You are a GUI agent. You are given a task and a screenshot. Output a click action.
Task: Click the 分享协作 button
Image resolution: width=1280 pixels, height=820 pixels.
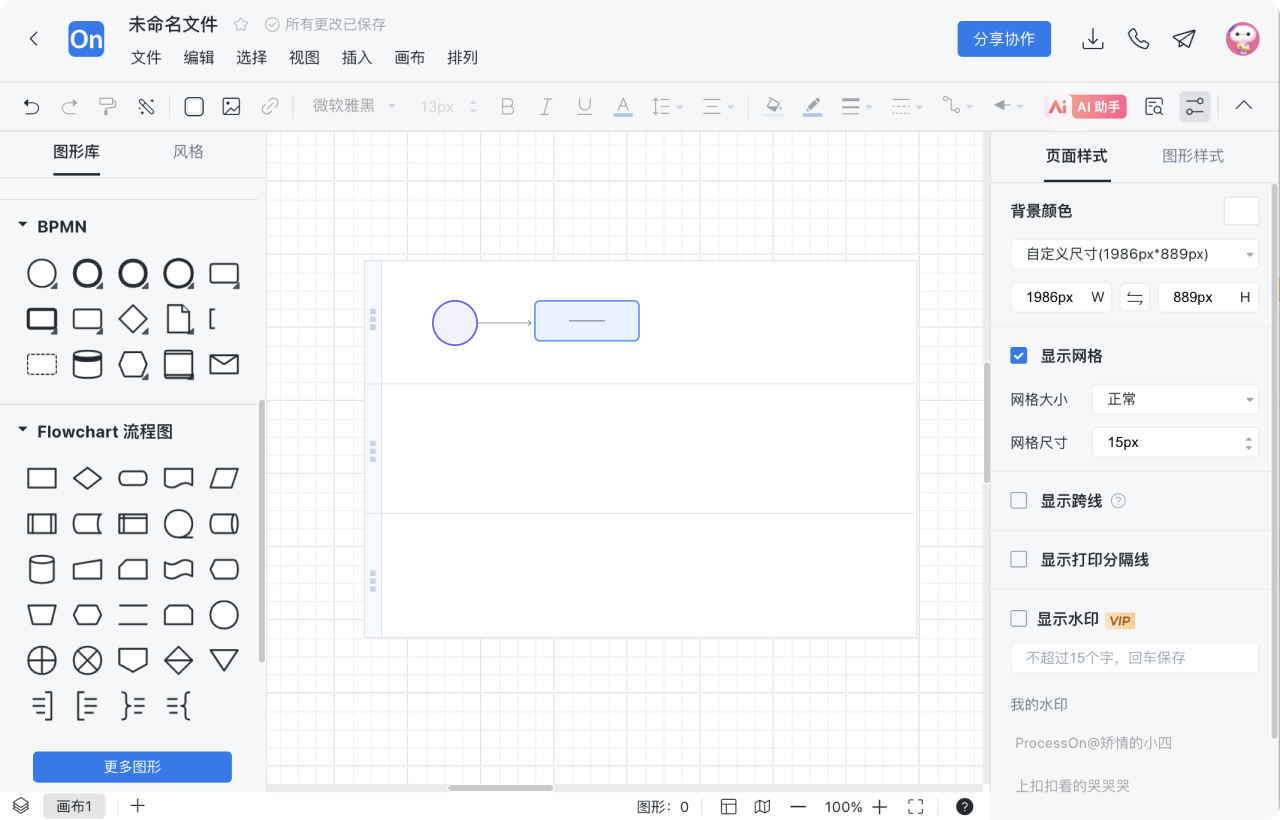pos(1004,39)
